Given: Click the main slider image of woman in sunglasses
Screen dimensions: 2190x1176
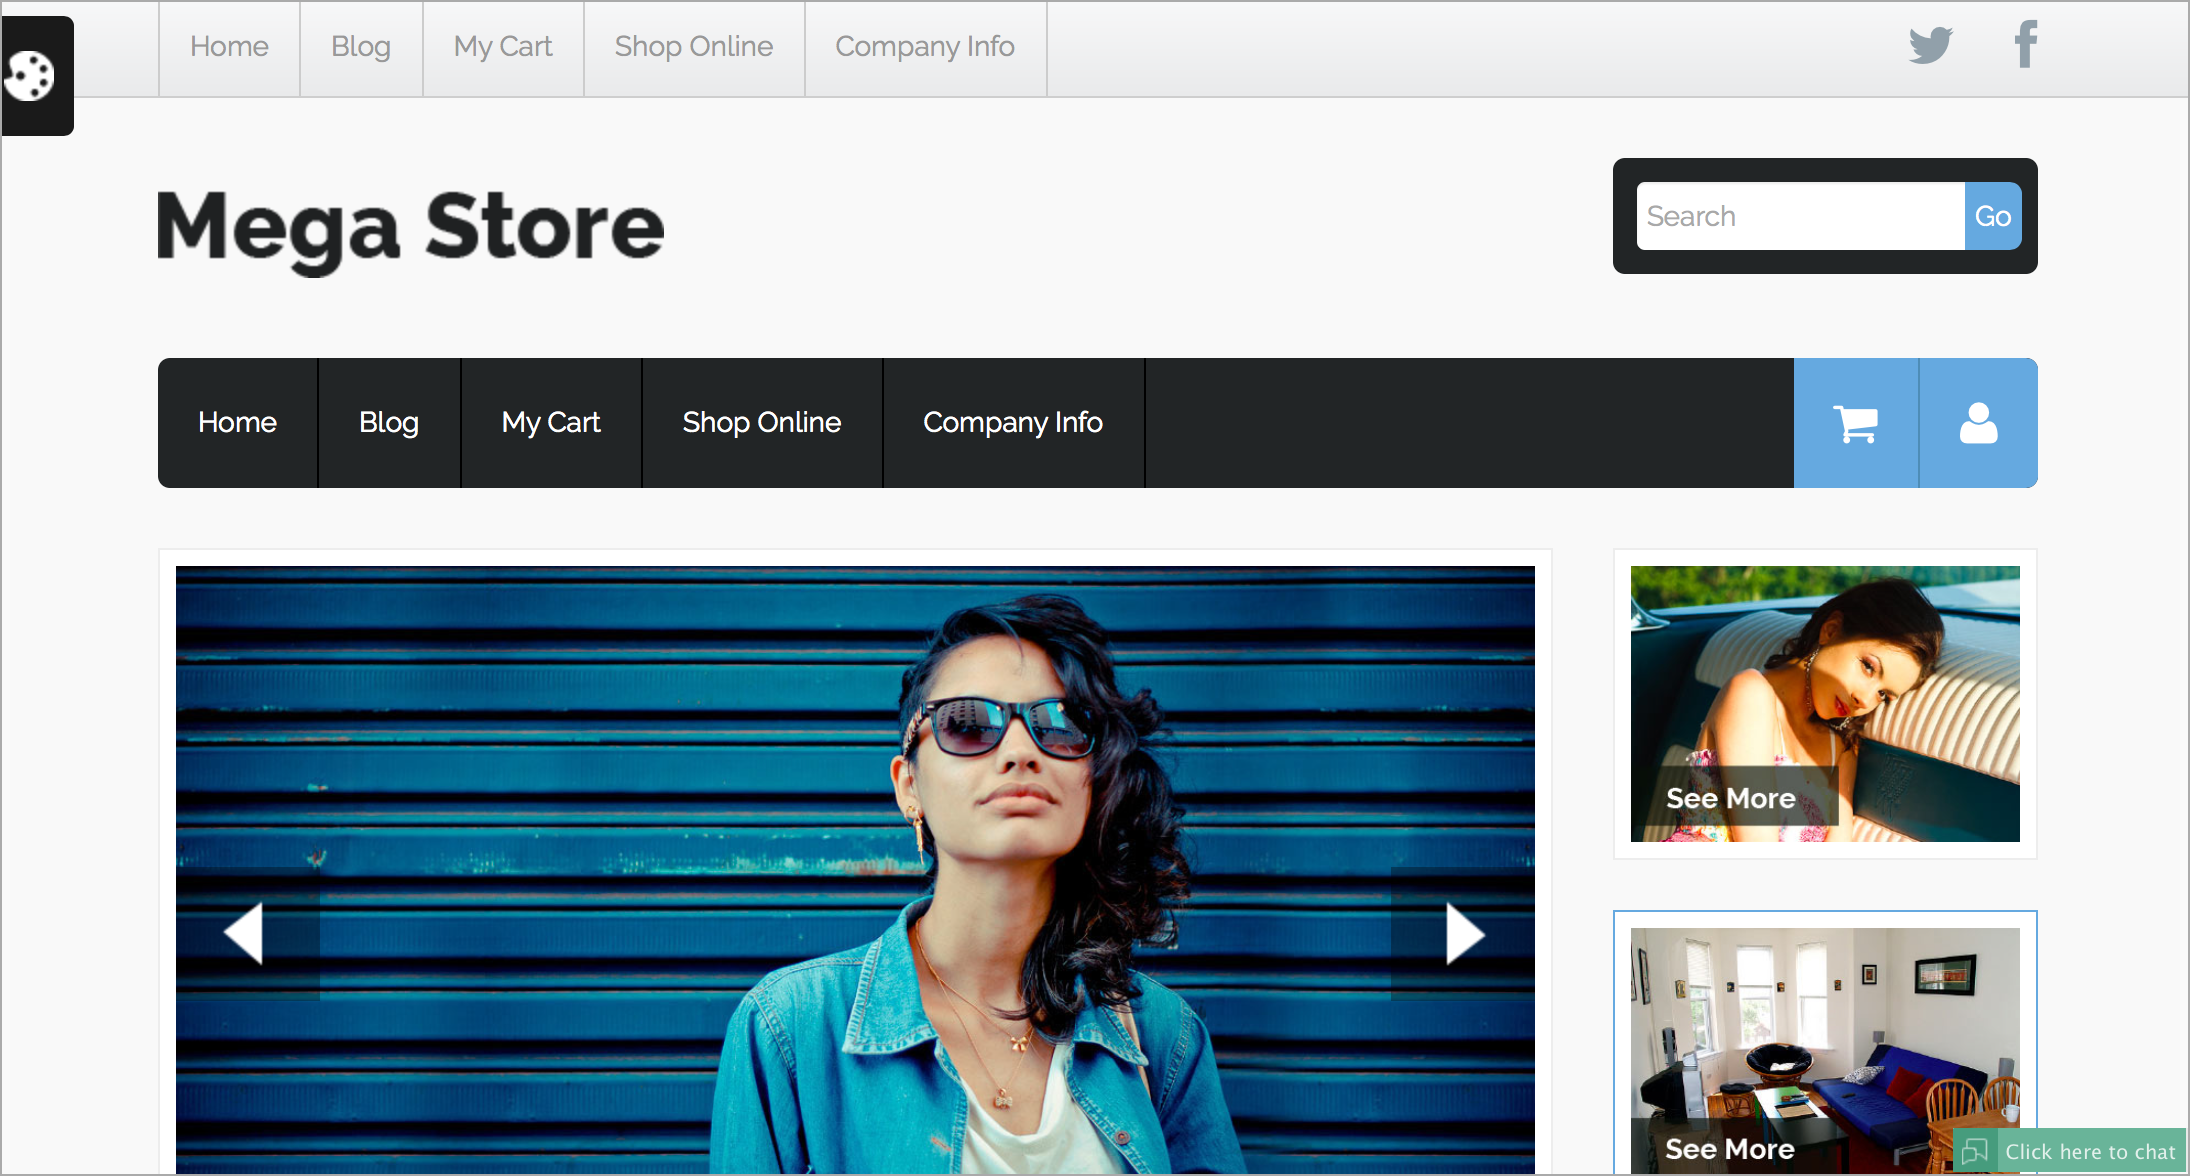Looking at the screenshot, I should point(855,870).
